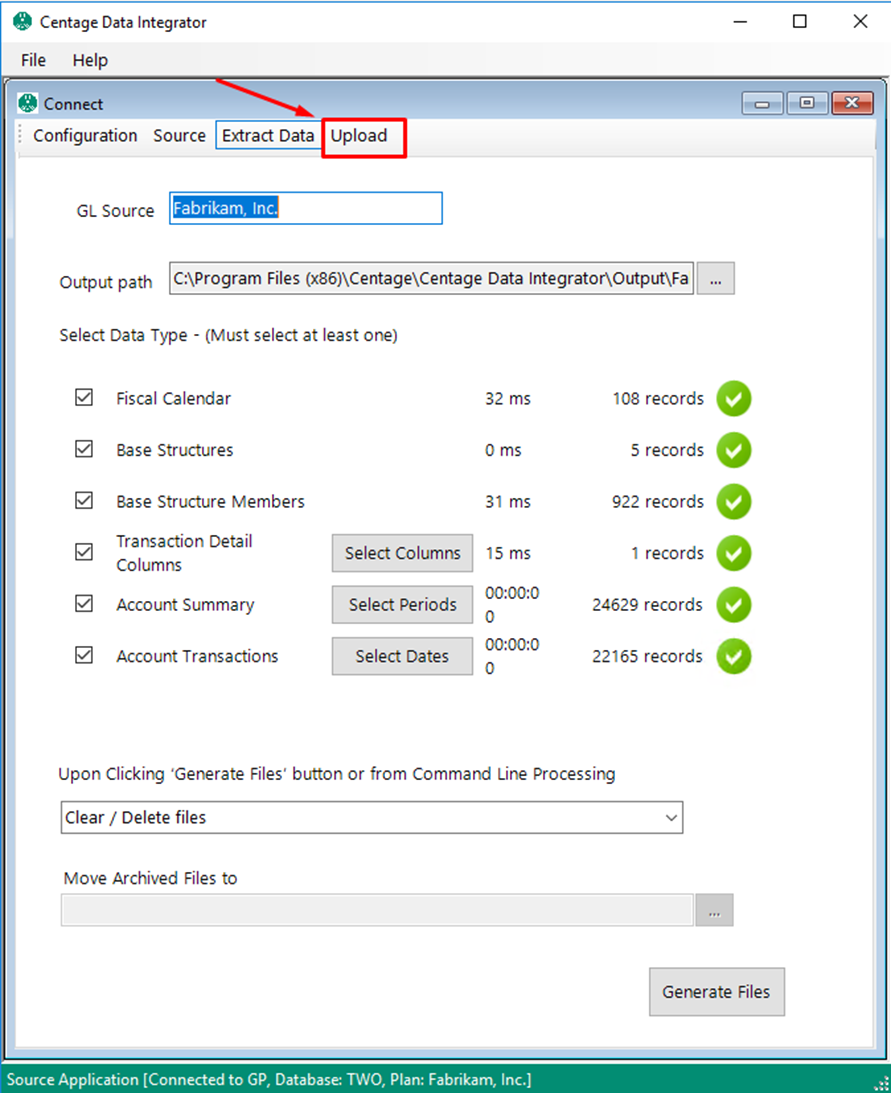This screenshot has height=1093, width=891.
Task: Close the Centage Data Integrator main window
Action: (x=860, y=22)
